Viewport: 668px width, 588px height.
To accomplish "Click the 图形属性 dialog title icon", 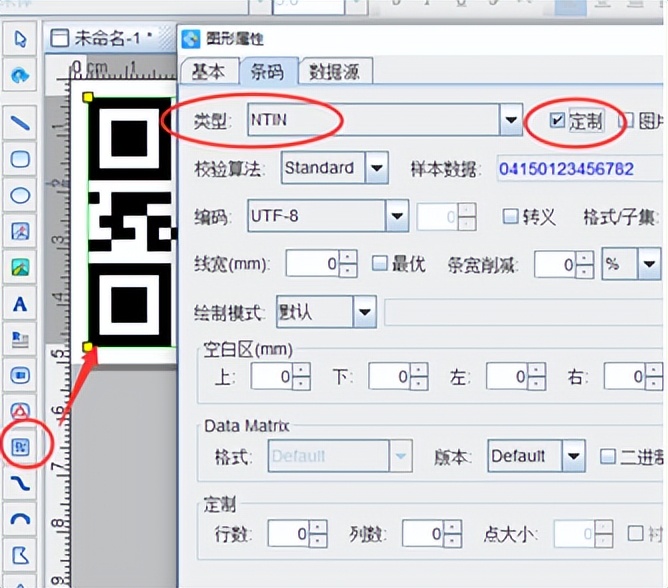I will (x=190, y=39).
